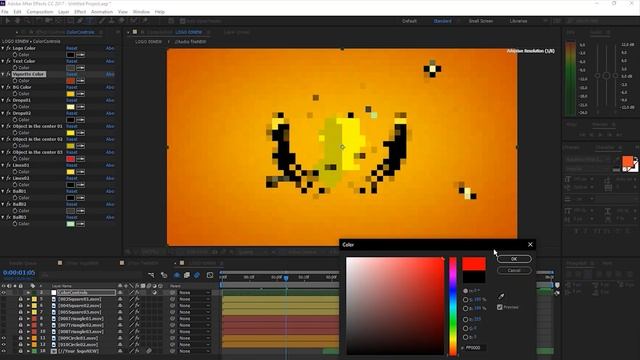The image size is (640, 360).
Task: Click Vignette Color red swatch
Action: coord(71,81)
